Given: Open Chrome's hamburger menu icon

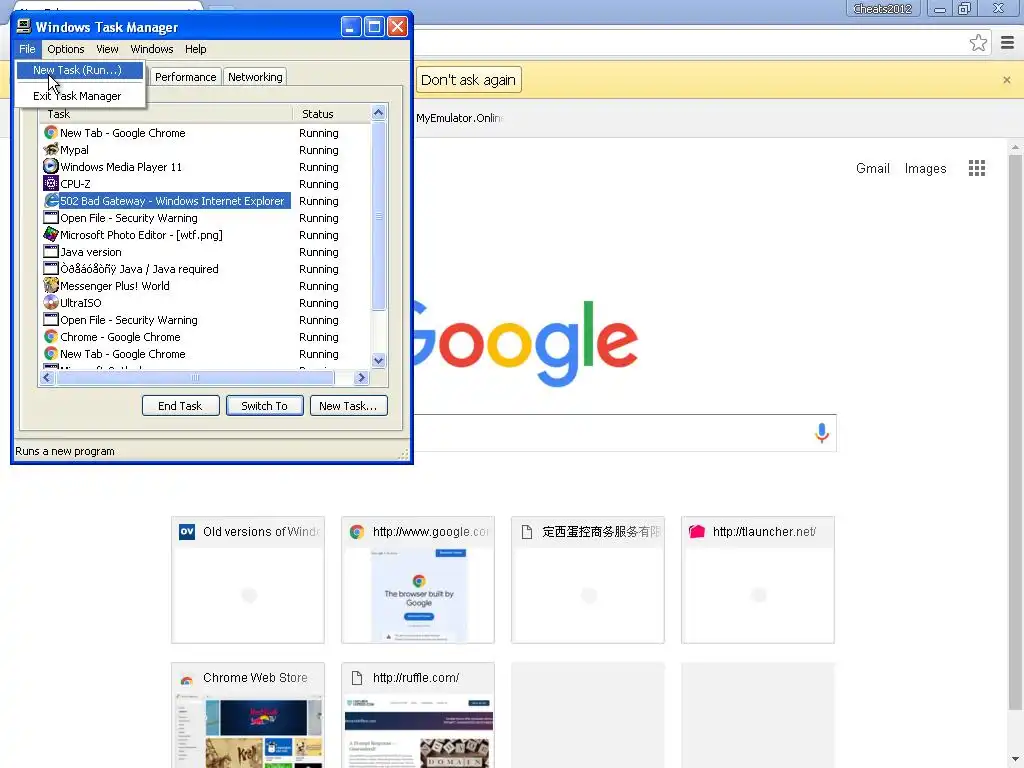Looking at the screenshot, I should pos(1007,43).
